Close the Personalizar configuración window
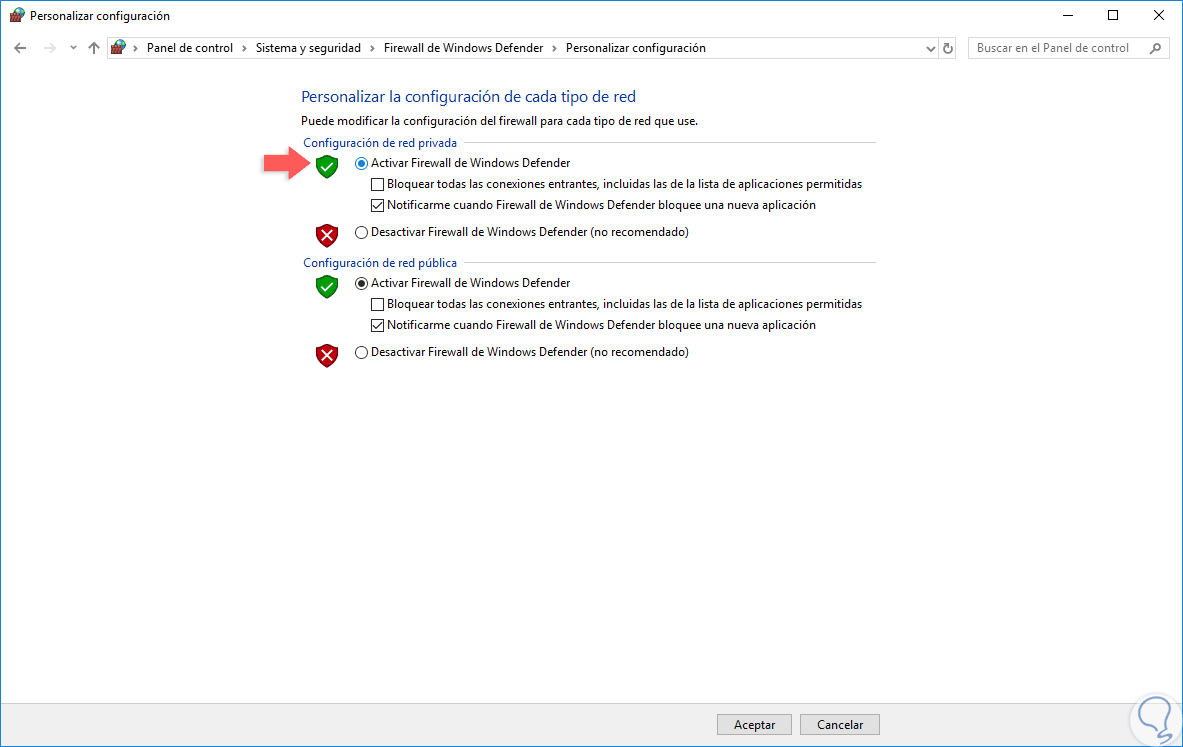 (1159, 15)
